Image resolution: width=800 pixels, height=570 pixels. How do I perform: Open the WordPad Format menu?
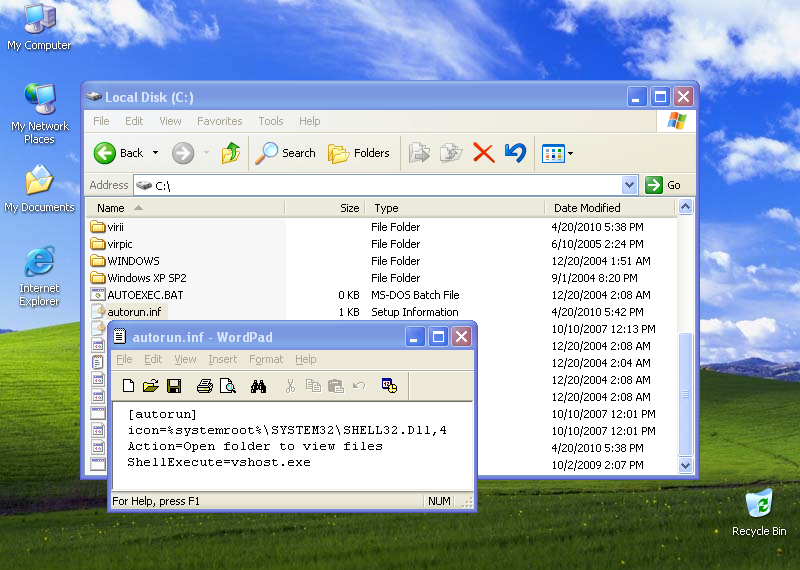coord(266,359)
